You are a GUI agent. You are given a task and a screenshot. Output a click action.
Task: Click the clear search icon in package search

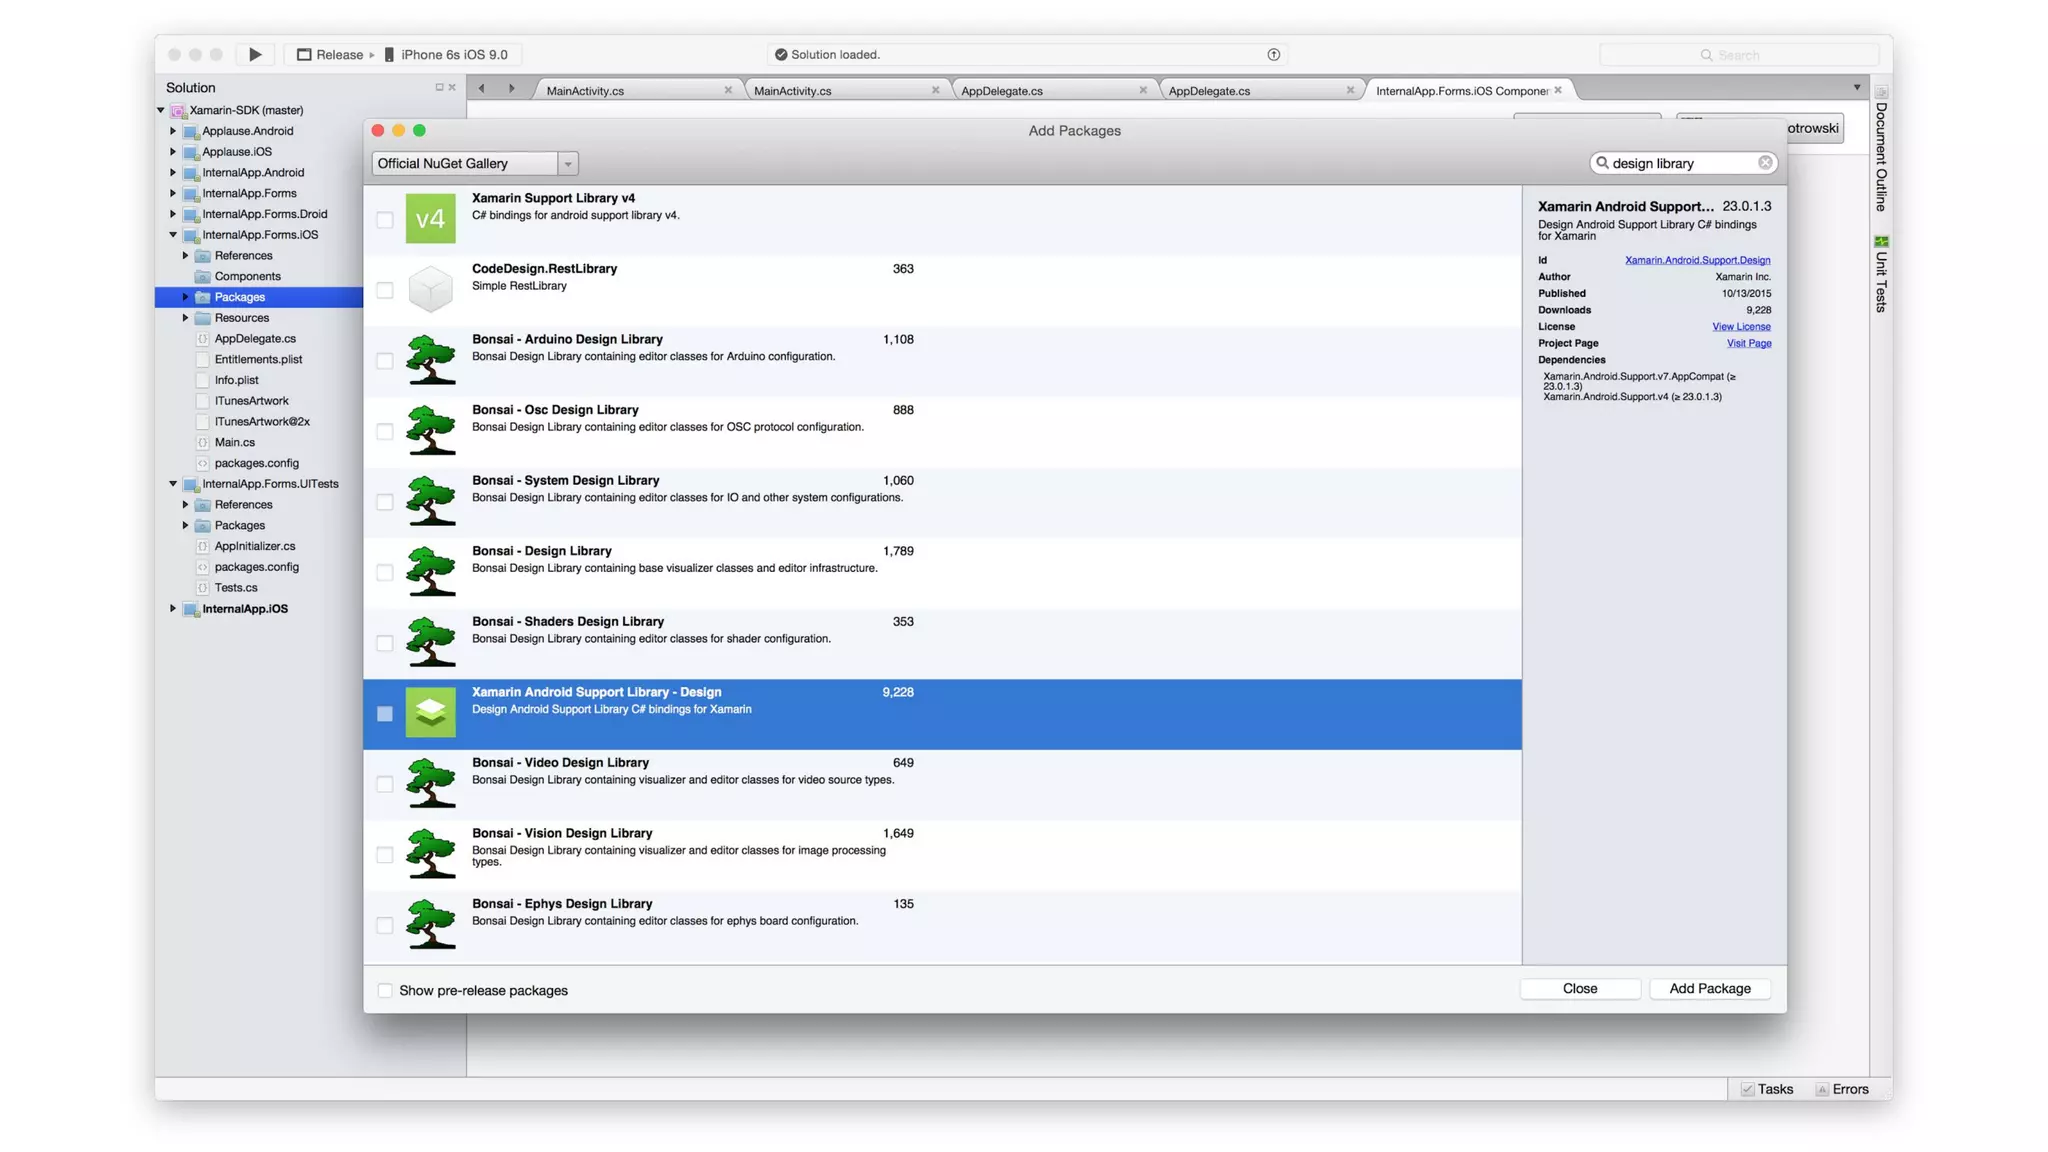point(1765,163)
